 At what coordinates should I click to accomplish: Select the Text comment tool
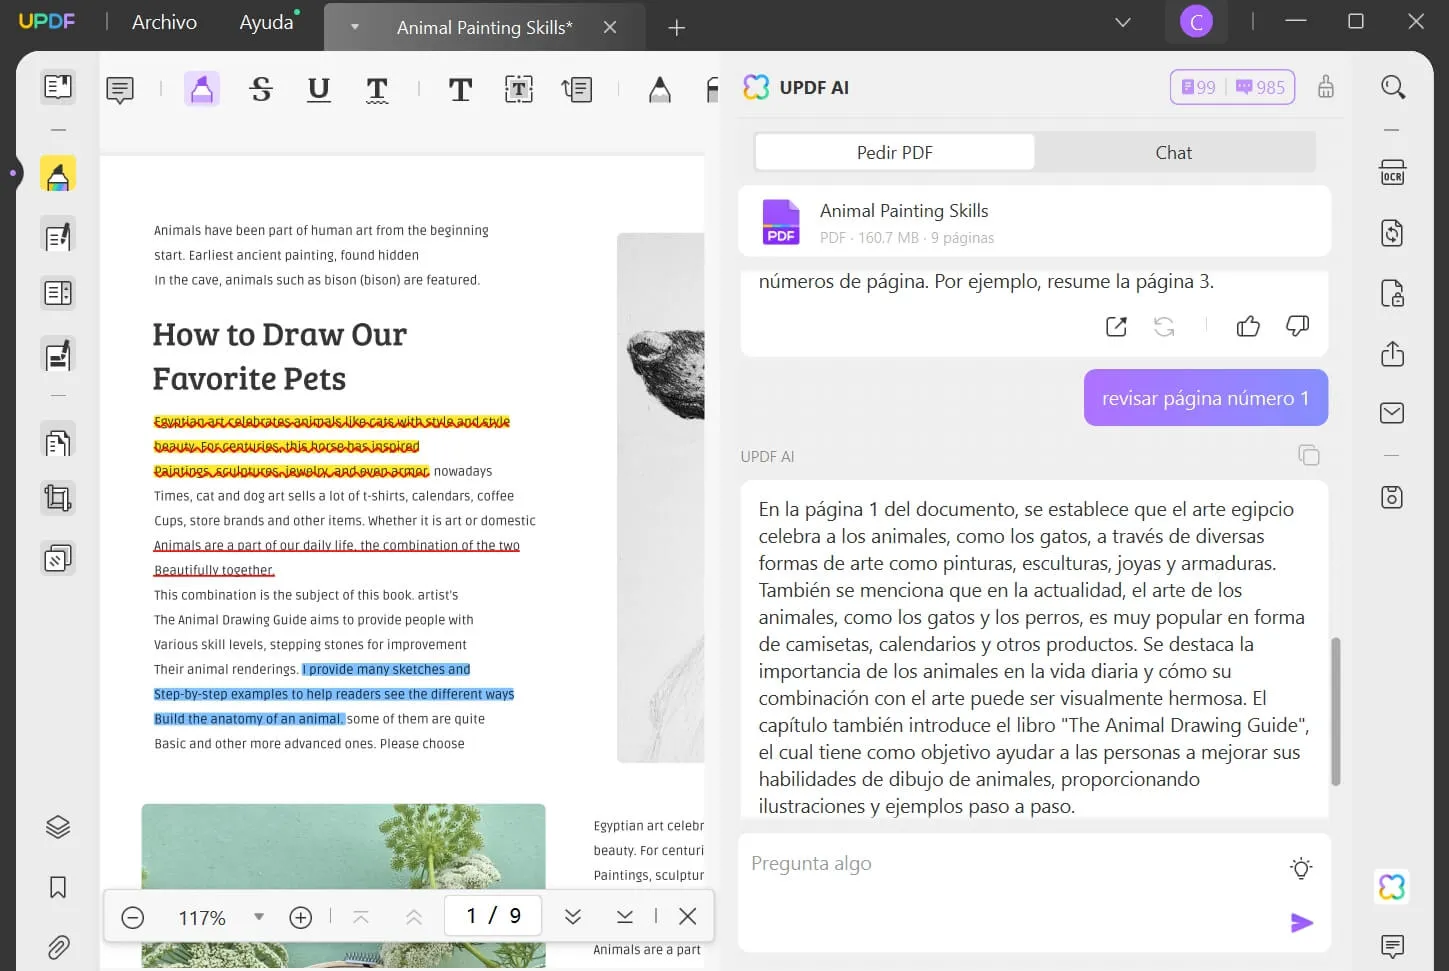[460, 90]
